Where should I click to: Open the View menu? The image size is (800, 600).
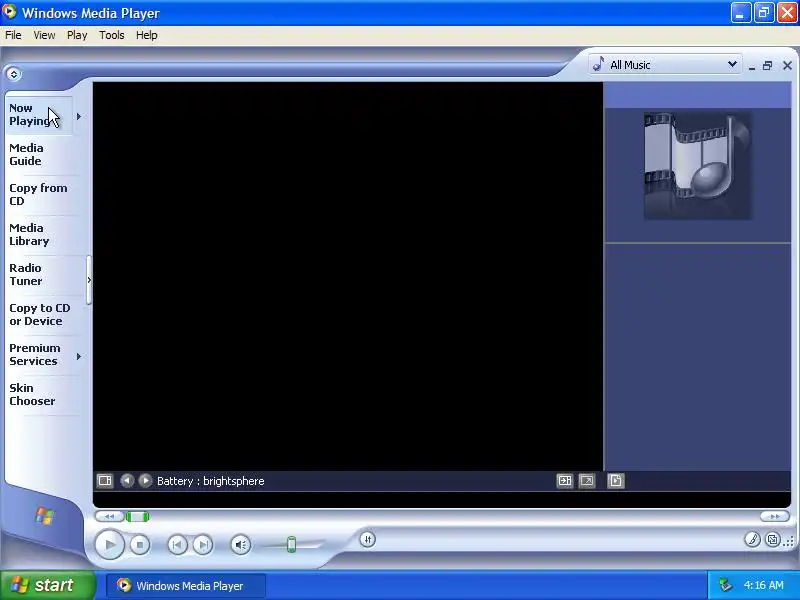[44, 35]
